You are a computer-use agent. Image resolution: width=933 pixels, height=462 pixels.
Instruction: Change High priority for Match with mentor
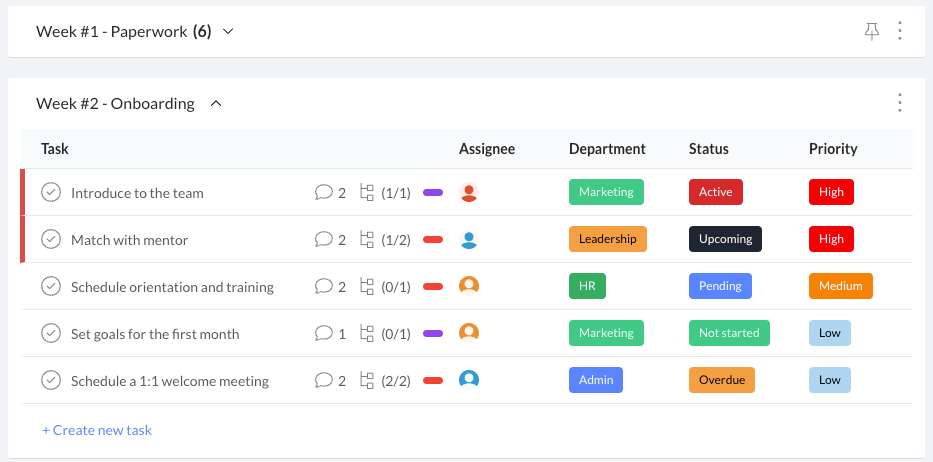point(831,239)
